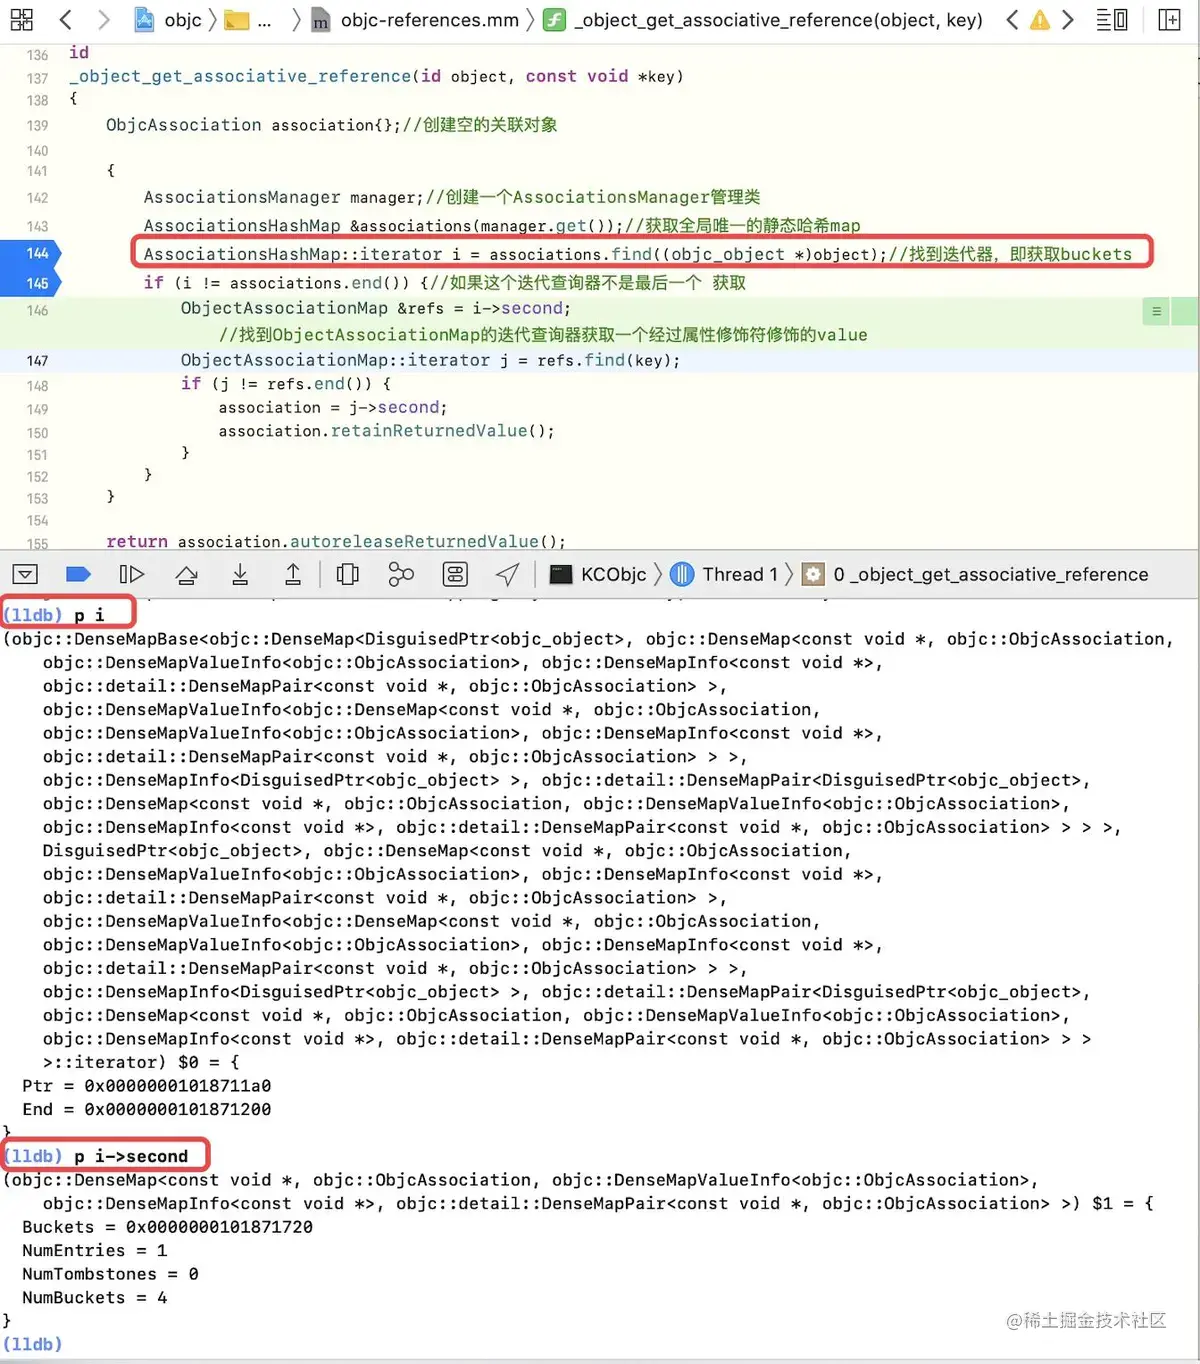Image resolution: width=1200 pixels, height=1364 pixels.
Task: Click the Ptr address value 0x00000001018711a0
Action: point(178,1086)
